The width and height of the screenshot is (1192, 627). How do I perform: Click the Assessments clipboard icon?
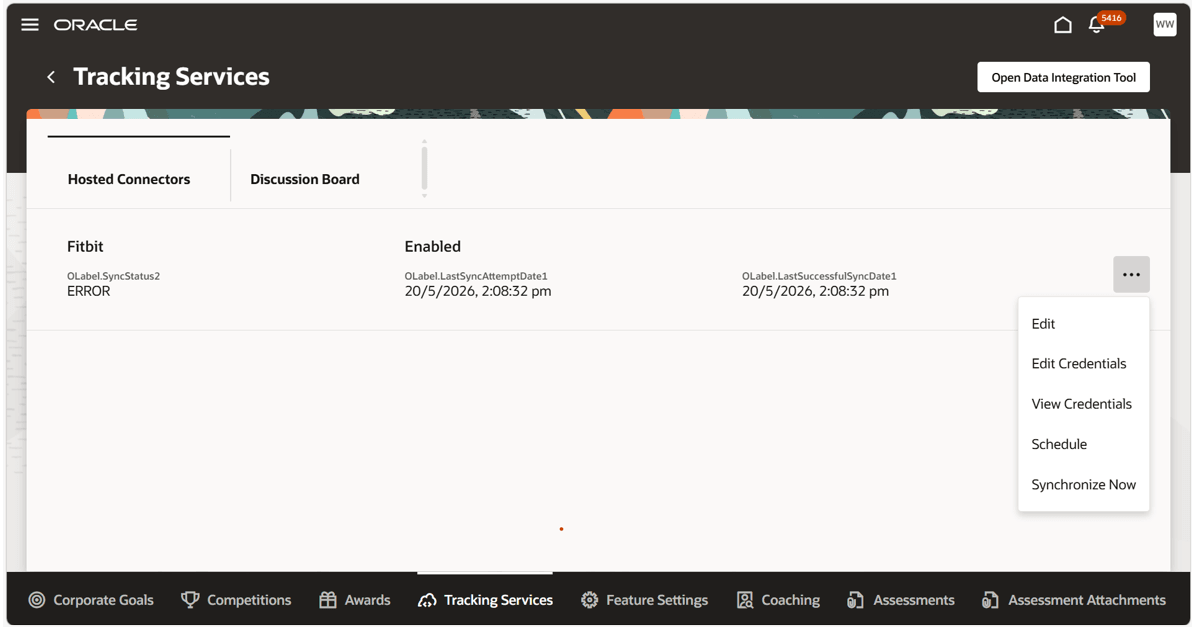[x=855, y=600]
